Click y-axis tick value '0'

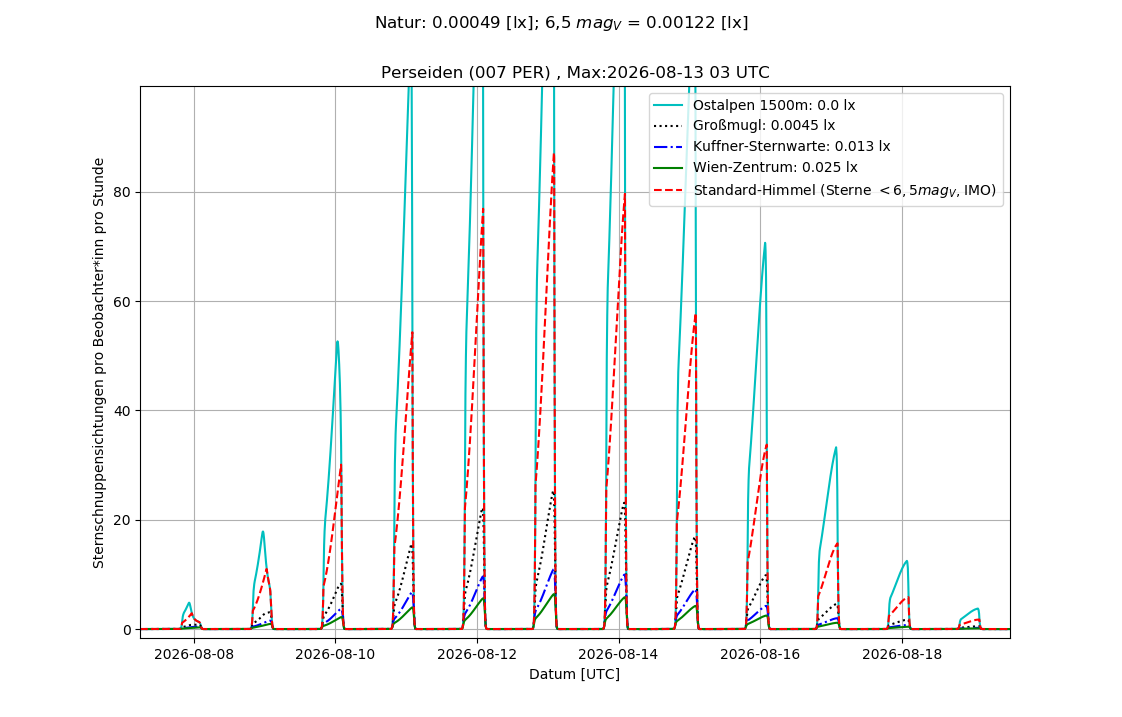pos(128,630)
